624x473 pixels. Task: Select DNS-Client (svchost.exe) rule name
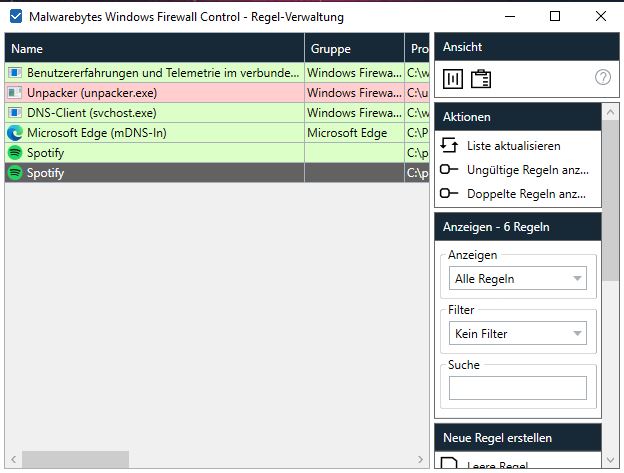(x=92, y=113)
